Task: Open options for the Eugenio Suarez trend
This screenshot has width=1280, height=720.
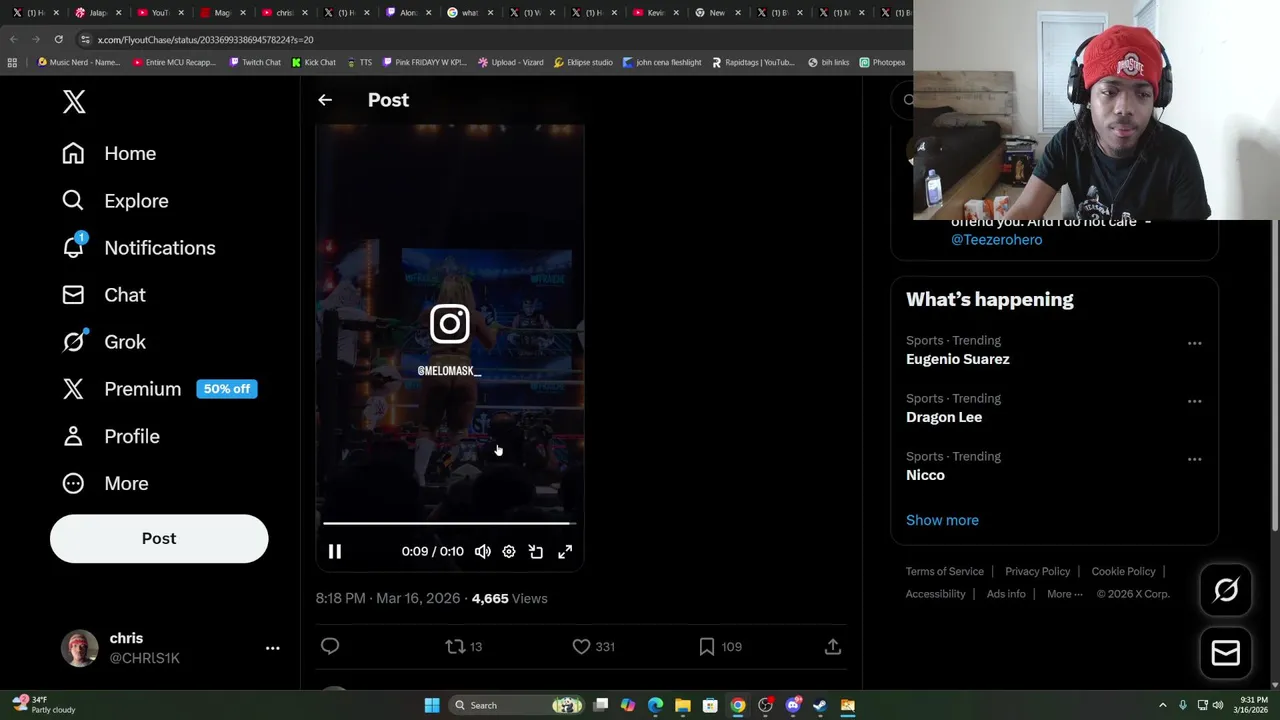Action: click(x=1194, y=343)
